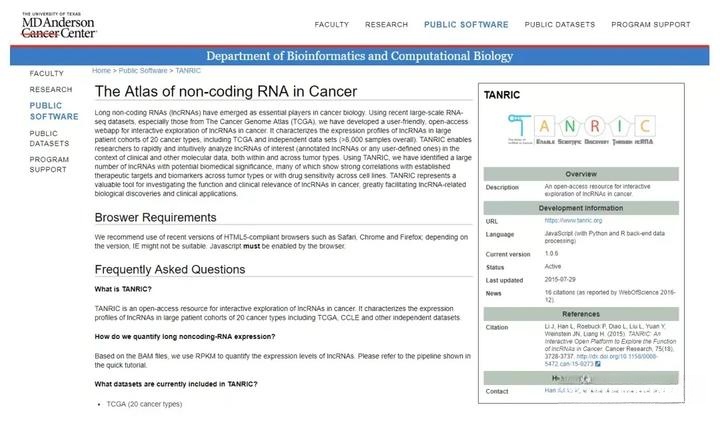
Task: Select Program Support in the left sidebar
Action: point(49,164)
